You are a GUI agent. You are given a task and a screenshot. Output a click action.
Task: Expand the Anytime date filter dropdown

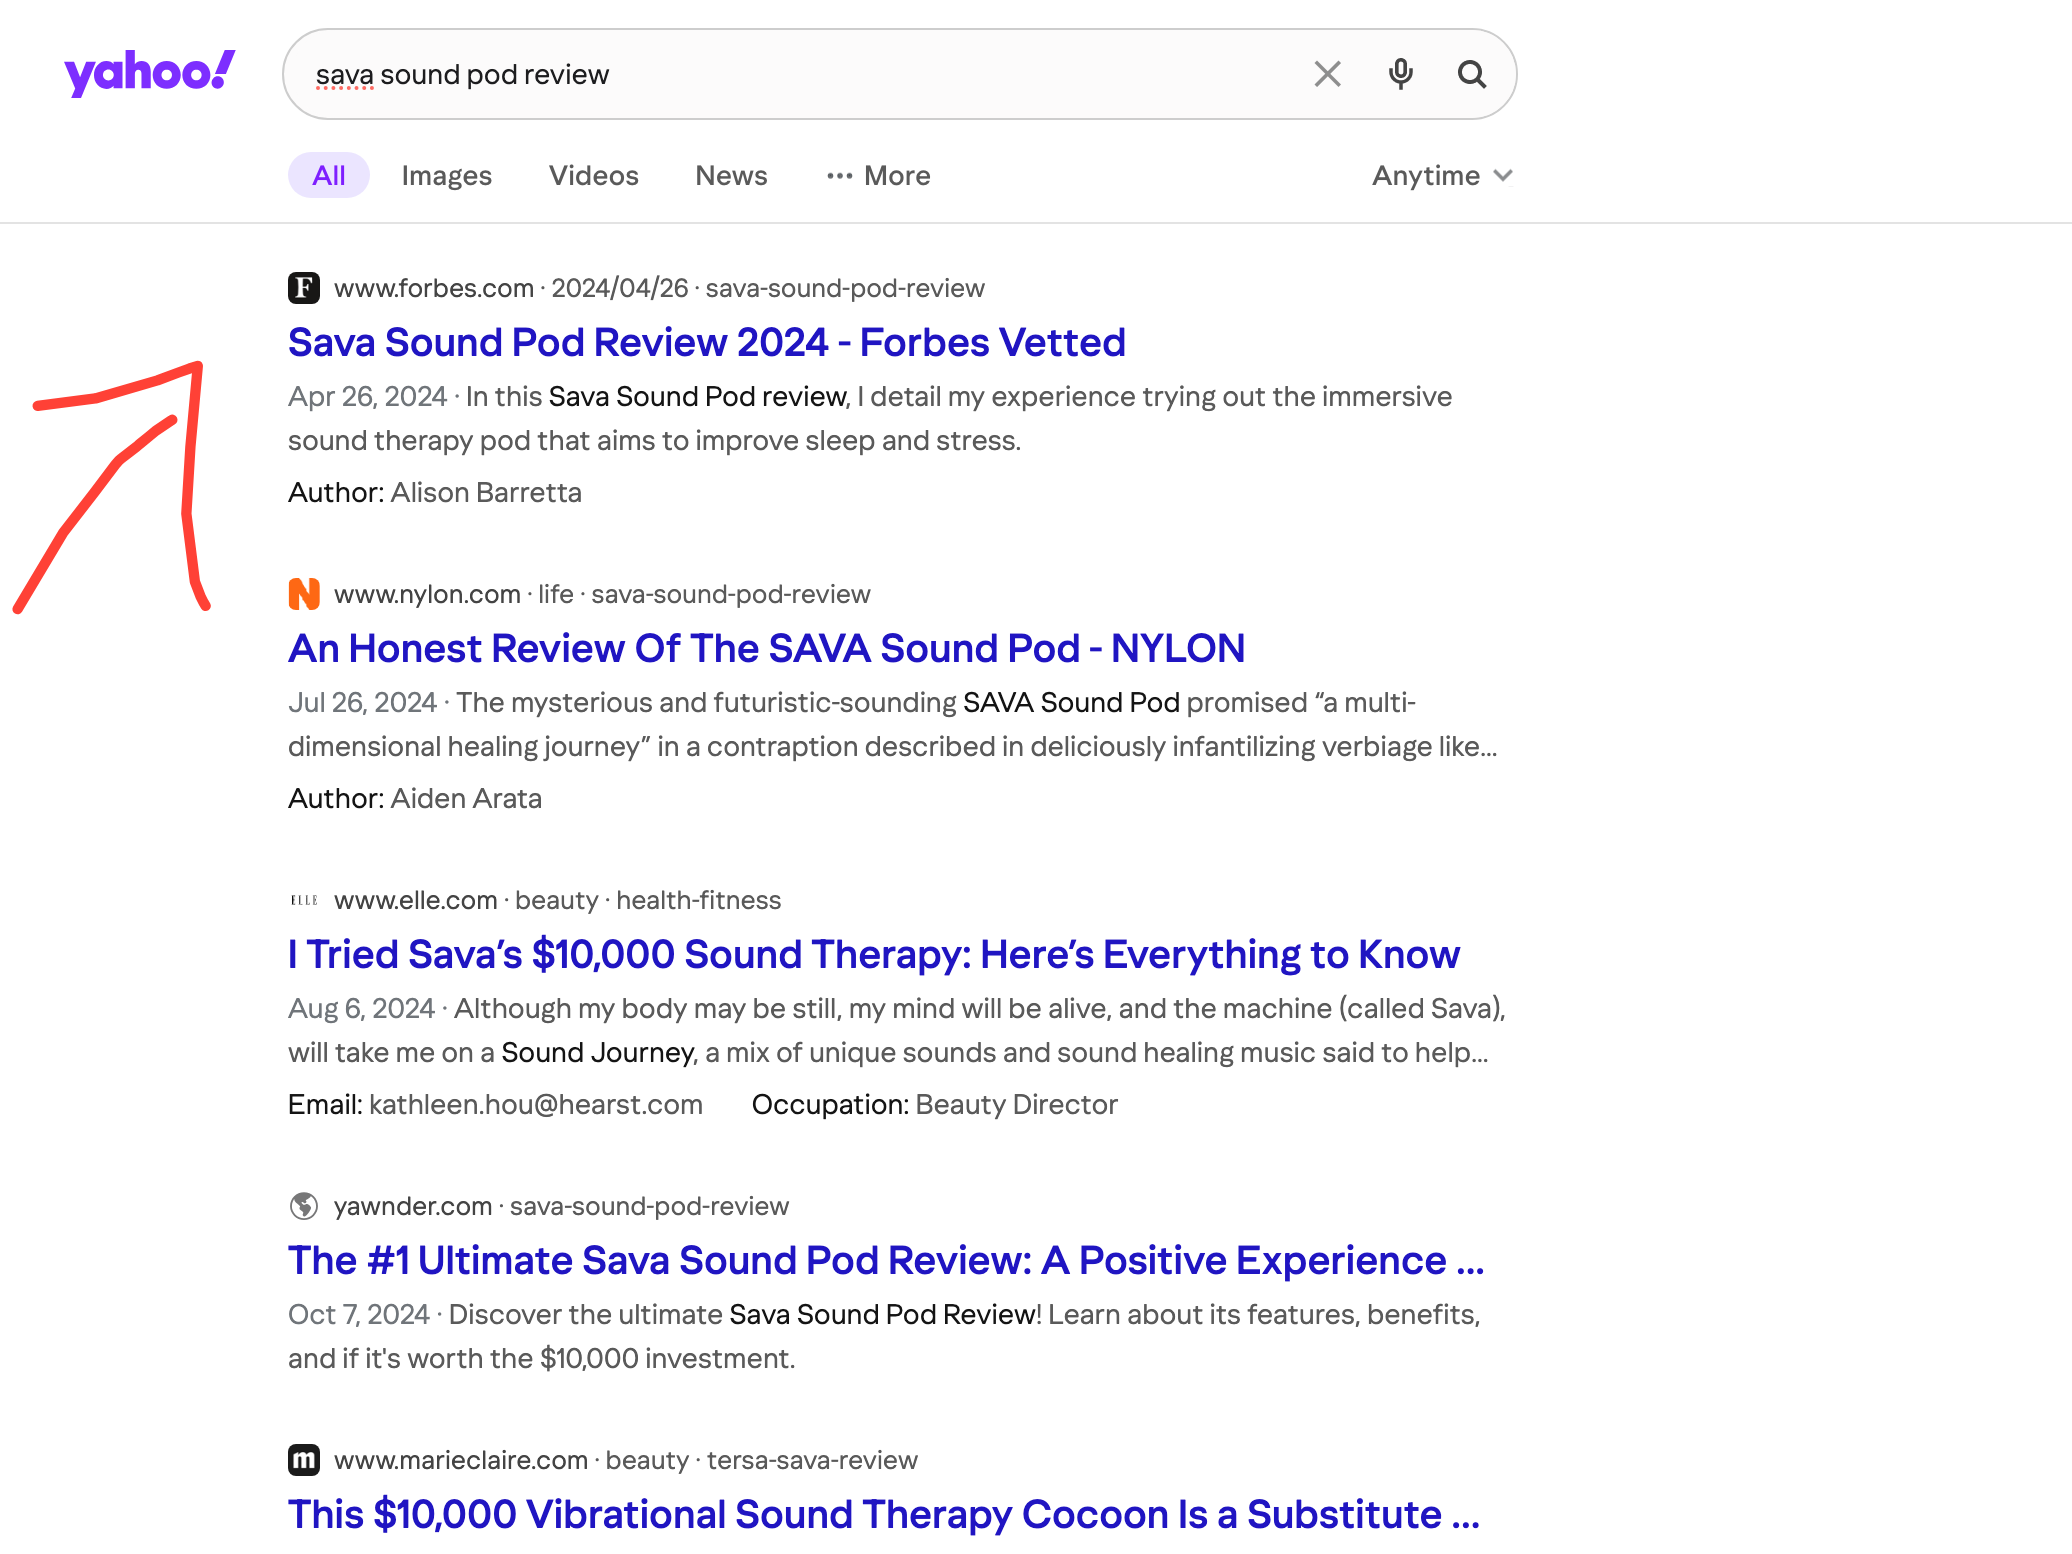pyautogui.click(x=1442, y=175)
